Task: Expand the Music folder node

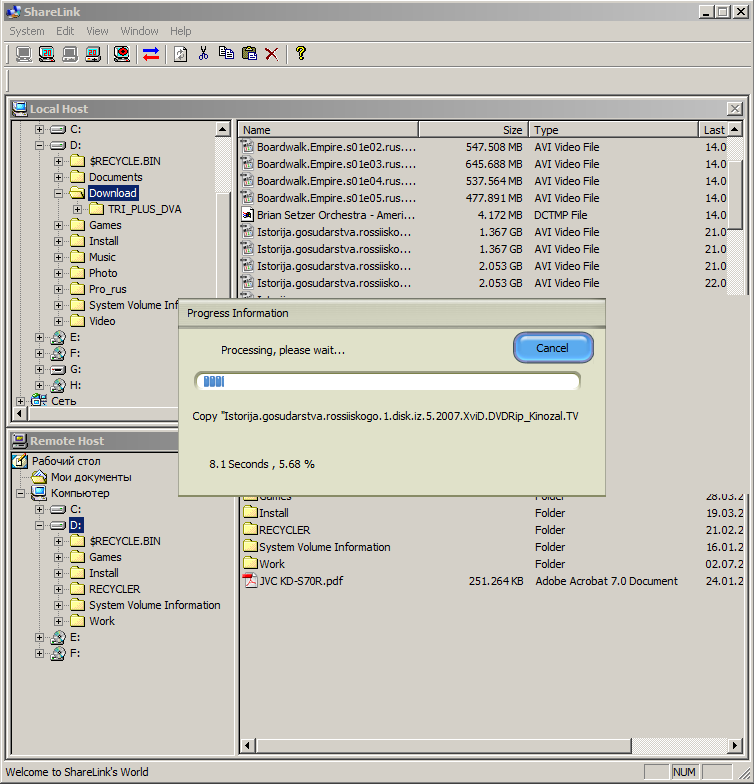Action: (x=58, y=258)
